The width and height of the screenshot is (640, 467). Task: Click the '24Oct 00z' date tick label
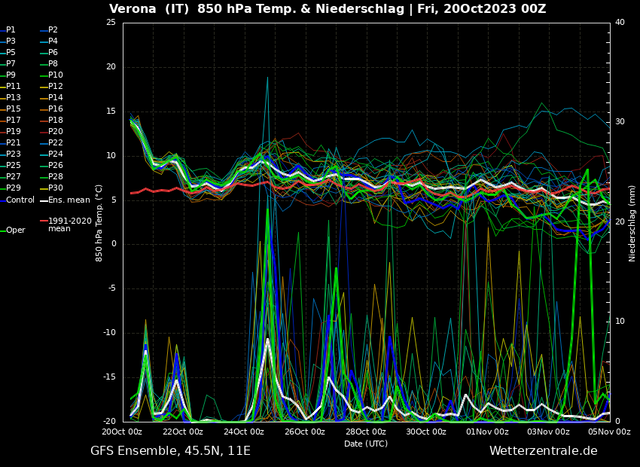pos(244,432)
